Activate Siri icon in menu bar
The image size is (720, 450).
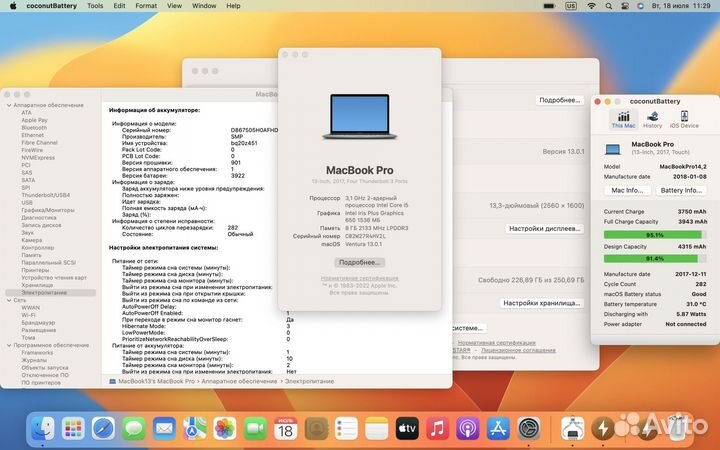pyautogui.click(x=641, y=6)
